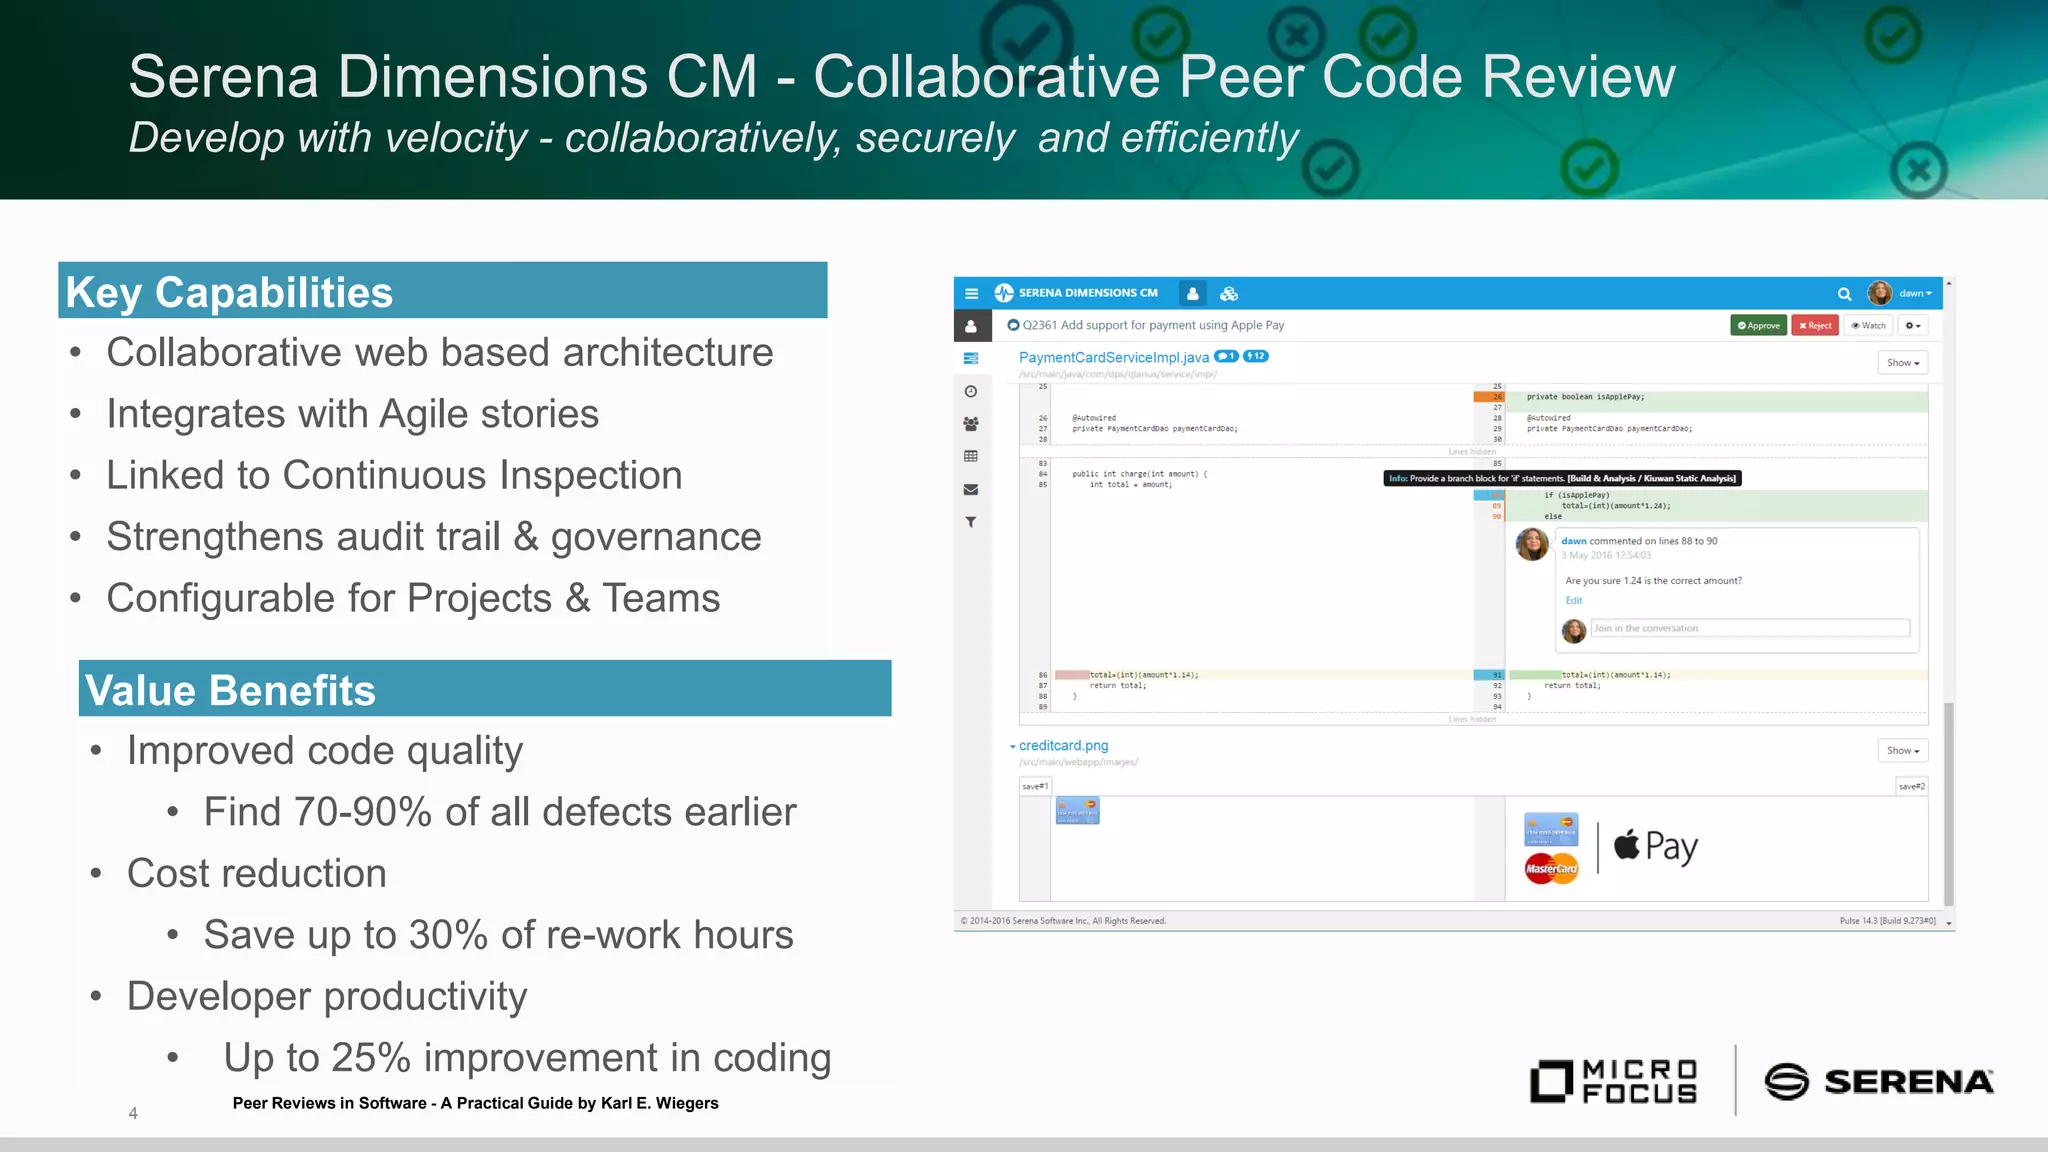Click 'Integrates with Agile stories' bullet
This screenshot has height=1152, width=2048.
point(352,414)
